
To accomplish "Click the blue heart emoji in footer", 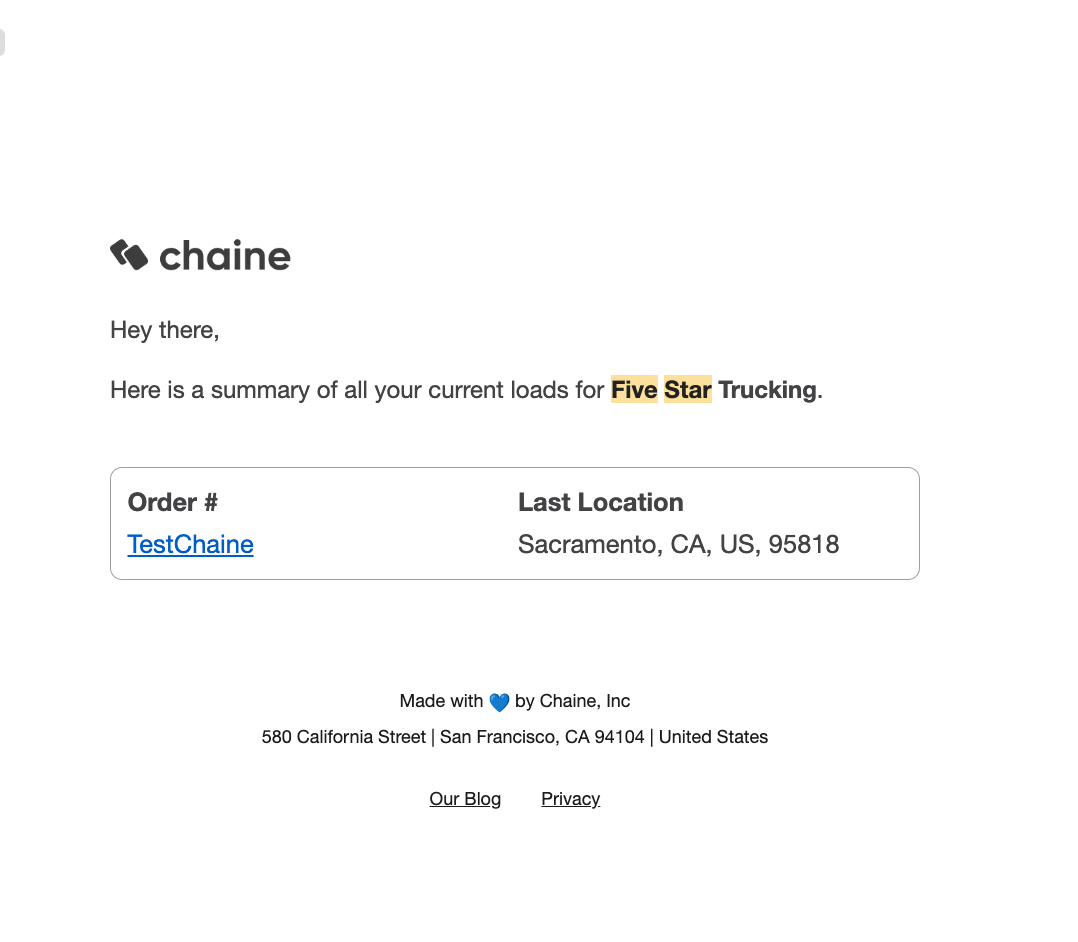I will coord(499,702).
